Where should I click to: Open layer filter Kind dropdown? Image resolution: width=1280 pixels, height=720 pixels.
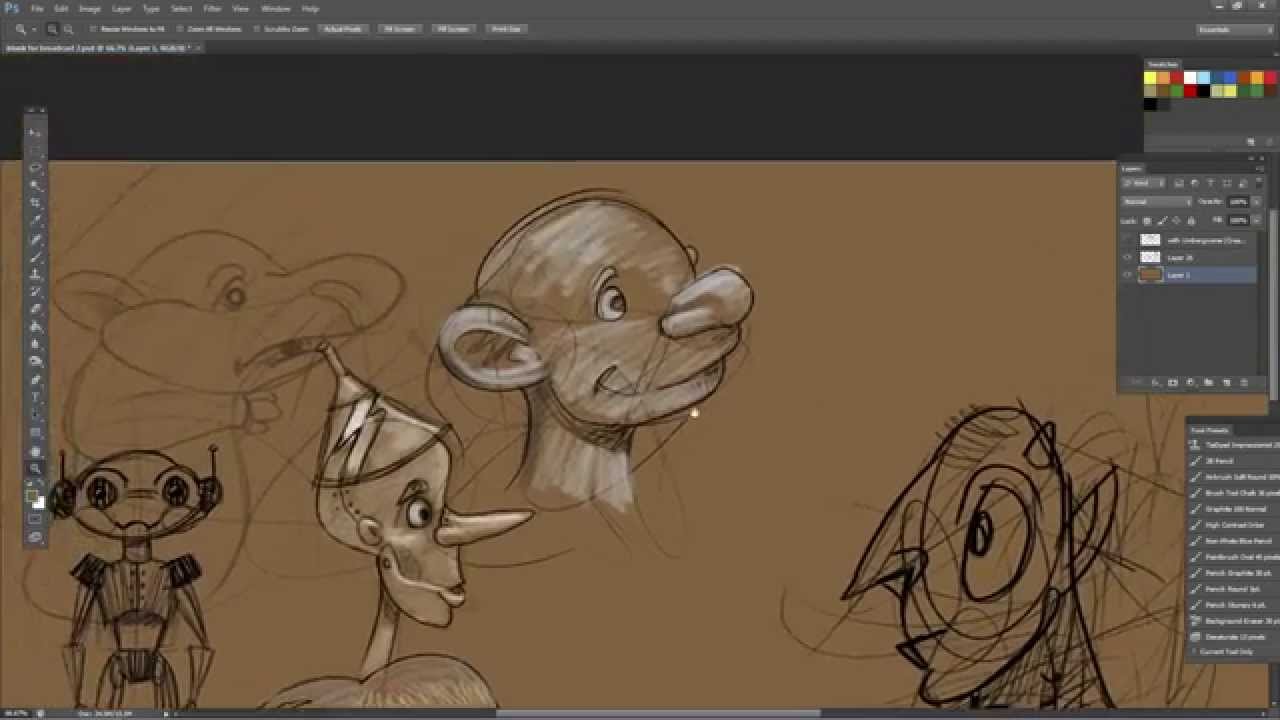point(1144,183)
